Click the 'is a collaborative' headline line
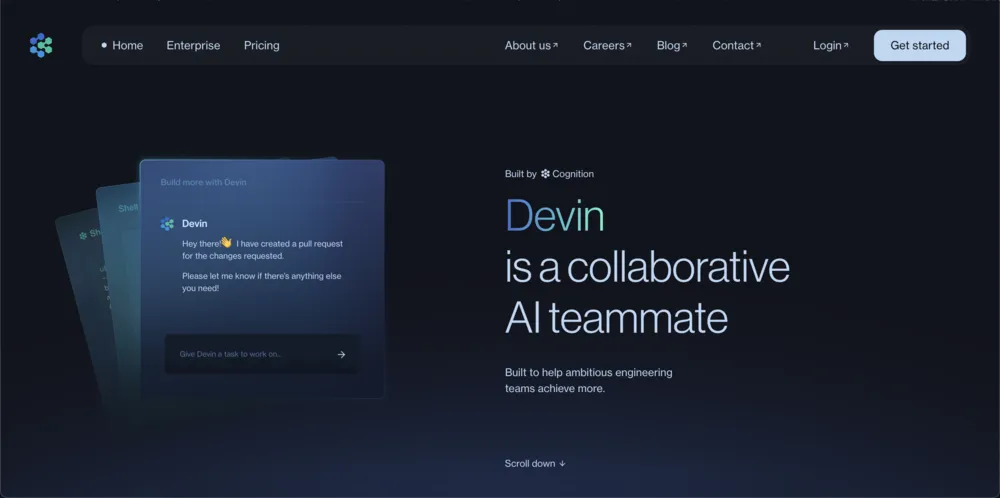 647,267
